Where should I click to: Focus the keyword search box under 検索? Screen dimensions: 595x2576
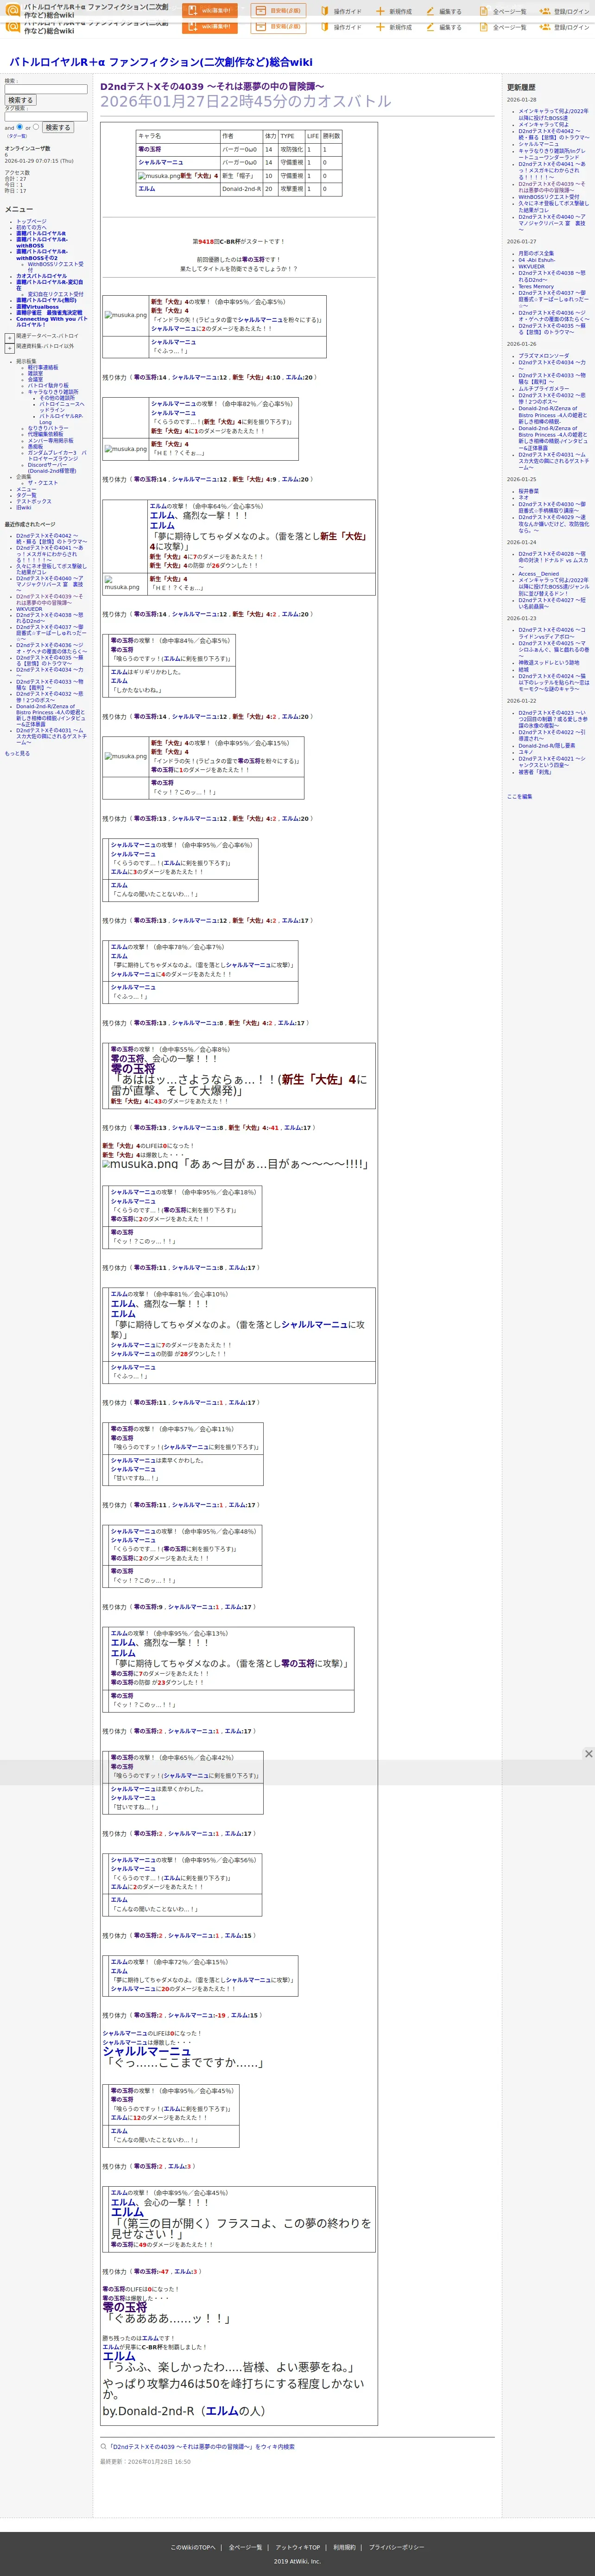pyautogui.click(x=46, y=89)
